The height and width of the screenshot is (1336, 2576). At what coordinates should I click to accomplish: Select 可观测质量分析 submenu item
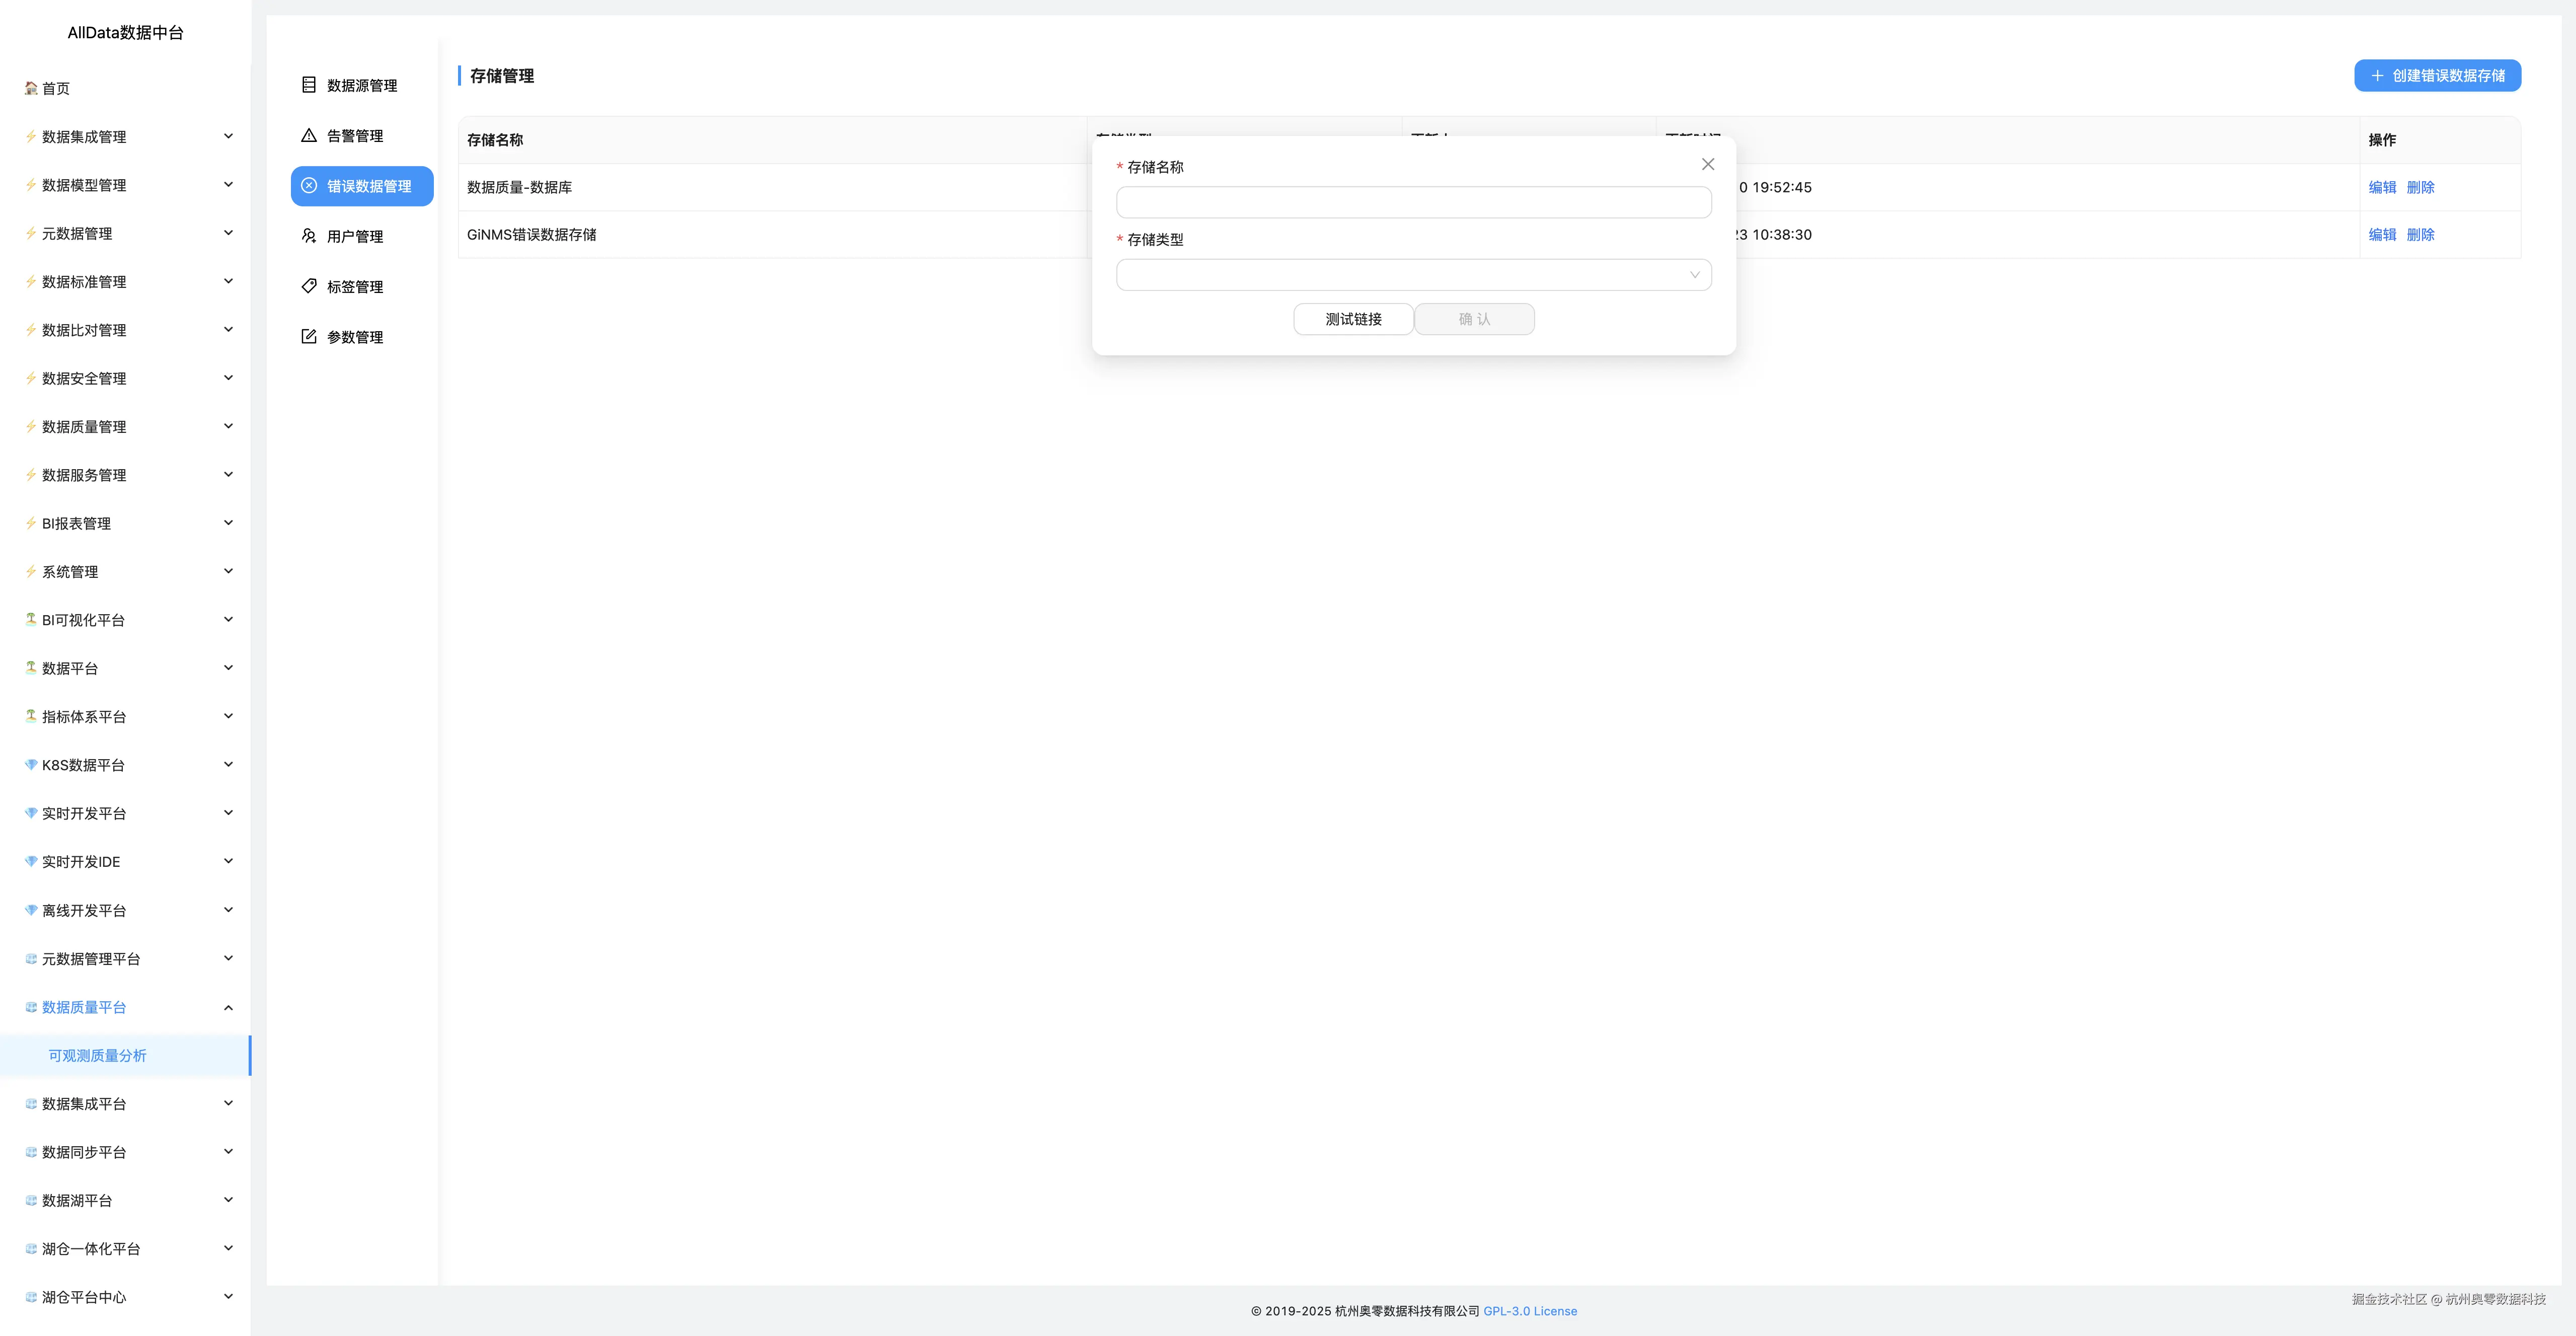pyautogui.click(x=97, y=1056)
